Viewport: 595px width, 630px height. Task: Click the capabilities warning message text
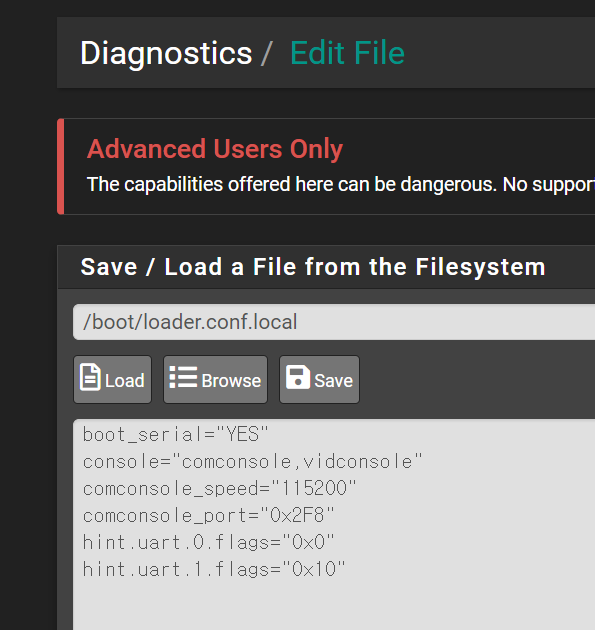tap(341, 185)
